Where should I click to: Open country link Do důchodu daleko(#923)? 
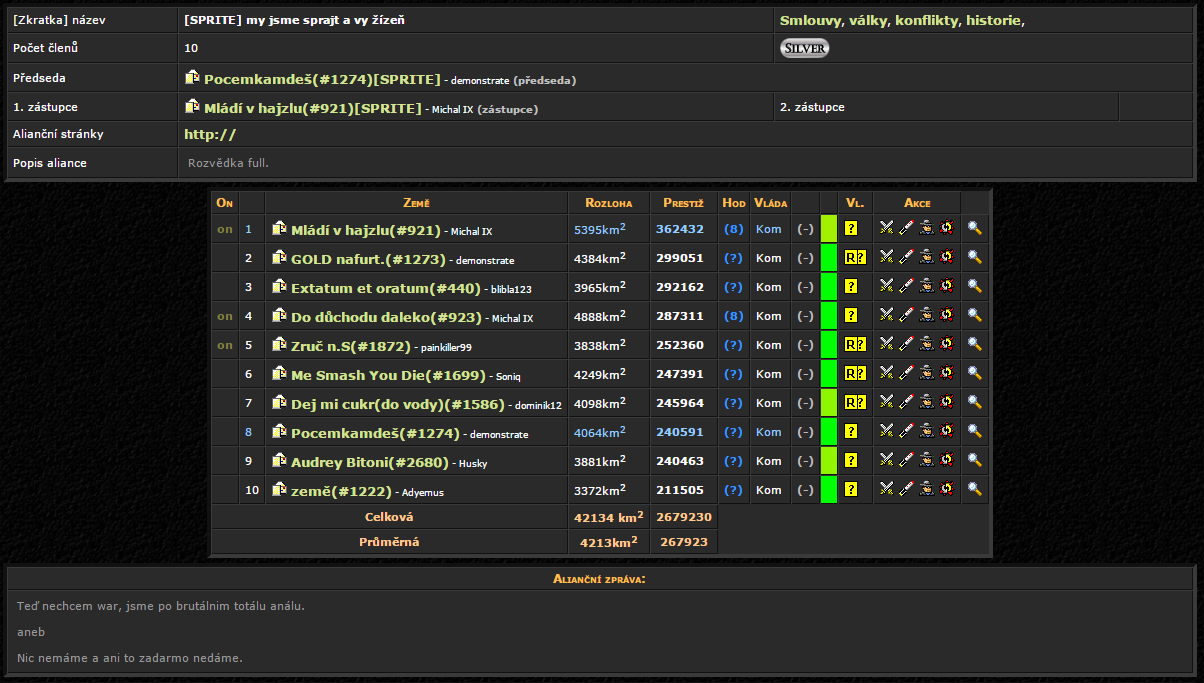pyautogui.click(x=386, y=316)
